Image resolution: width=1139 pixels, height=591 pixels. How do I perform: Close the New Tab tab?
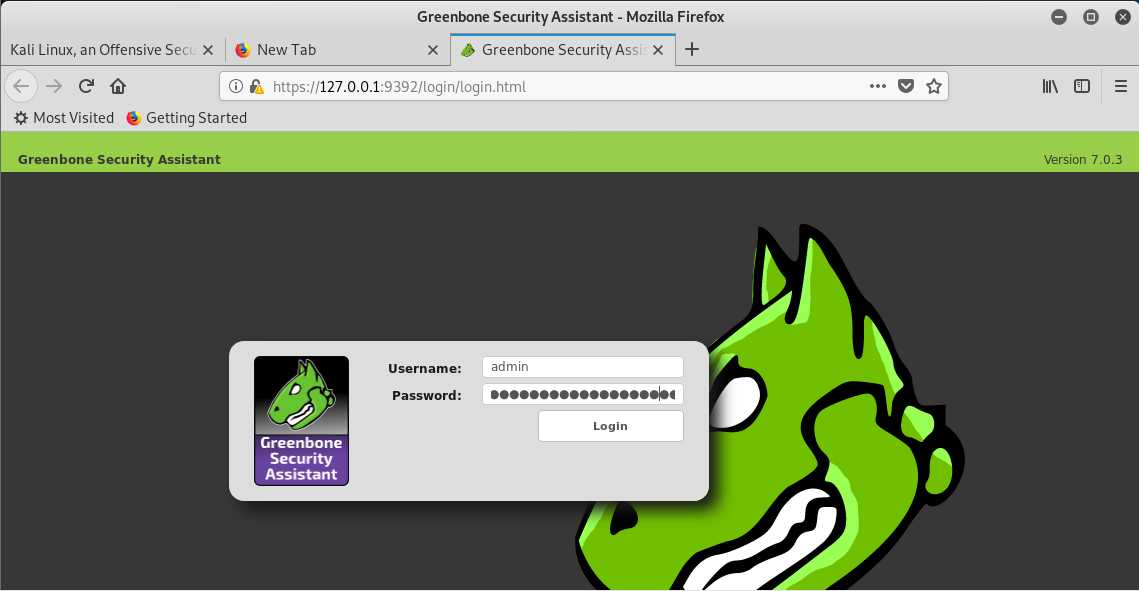coord(433,50)
